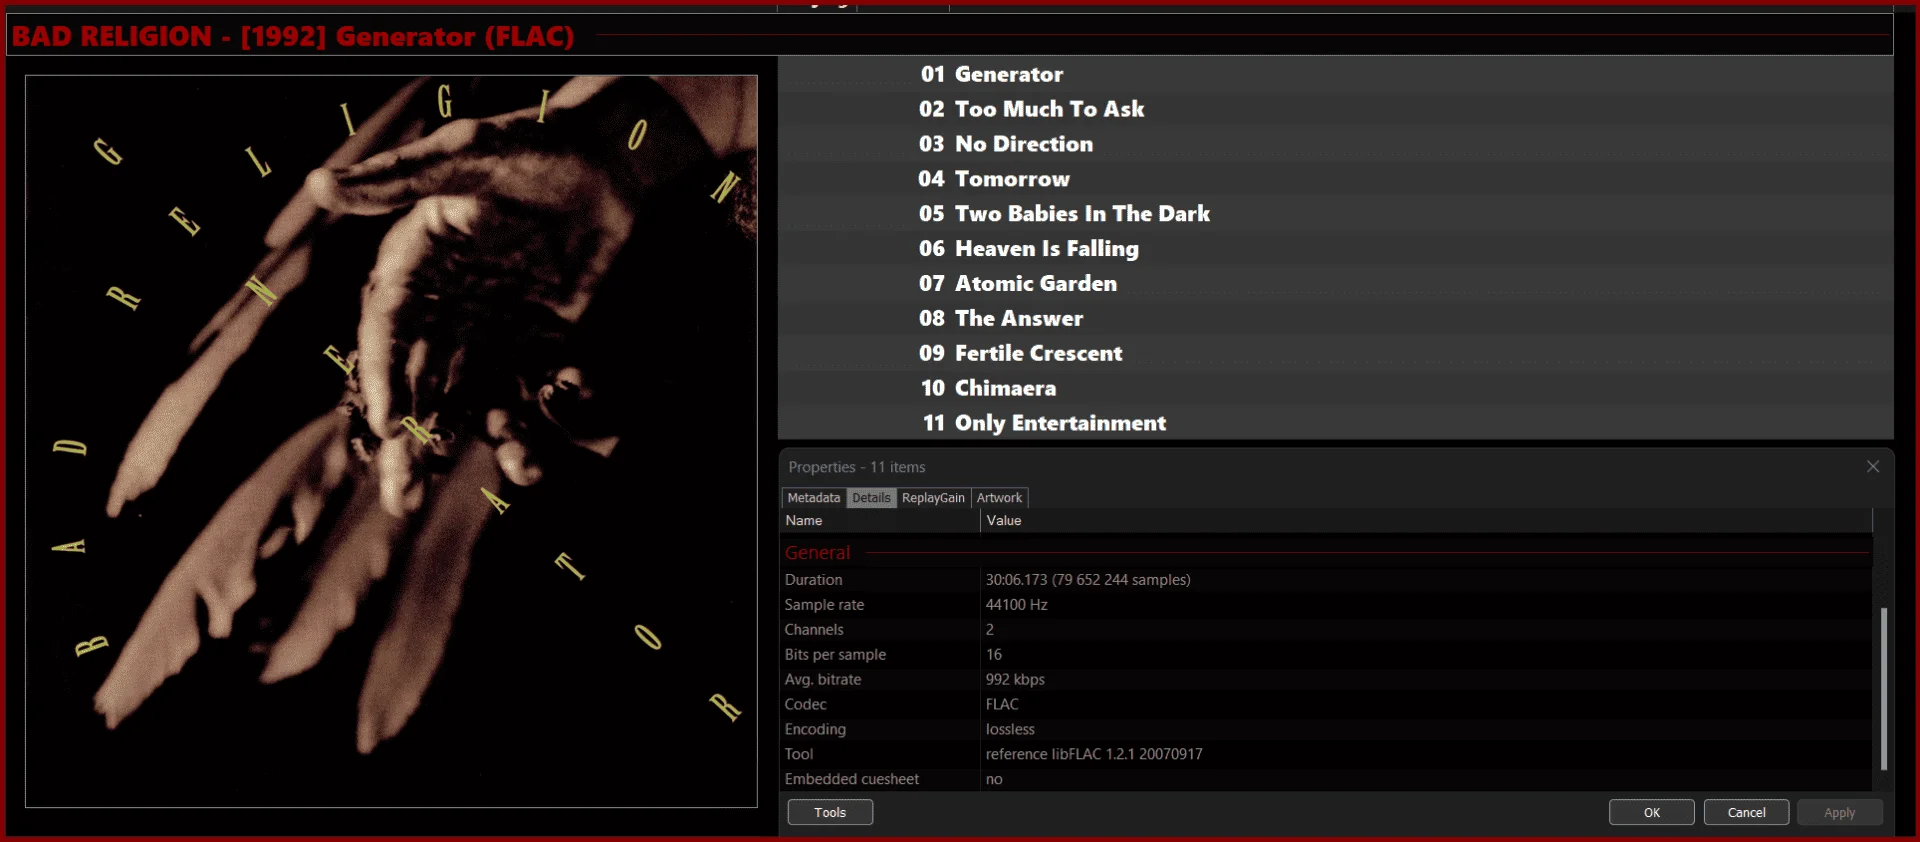
Task: Select track 02 Too Much To Ask
Action: [x=1336, y=109]
